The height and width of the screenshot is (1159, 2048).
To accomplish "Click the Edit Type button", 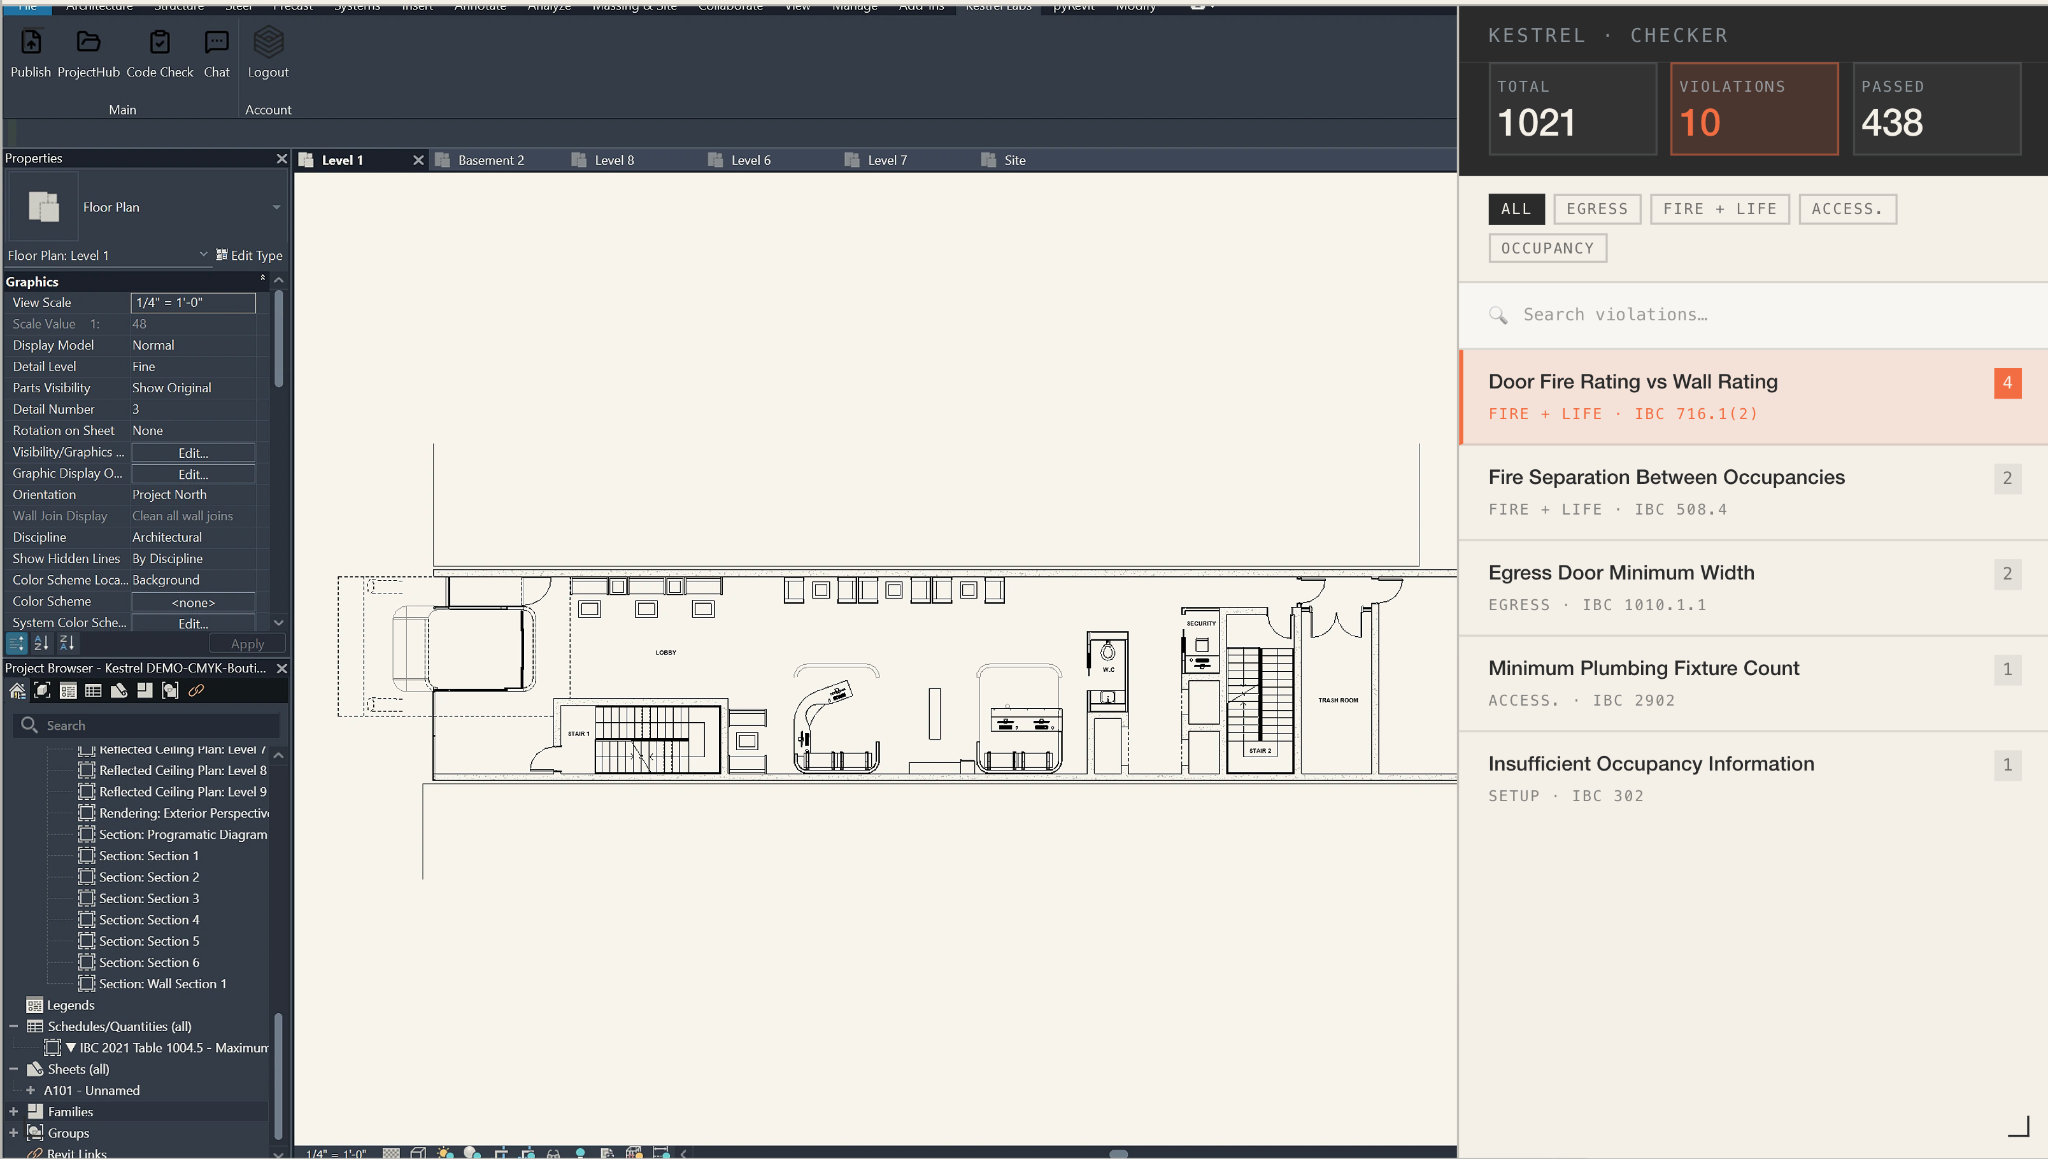I will click(x=249, y=255).
